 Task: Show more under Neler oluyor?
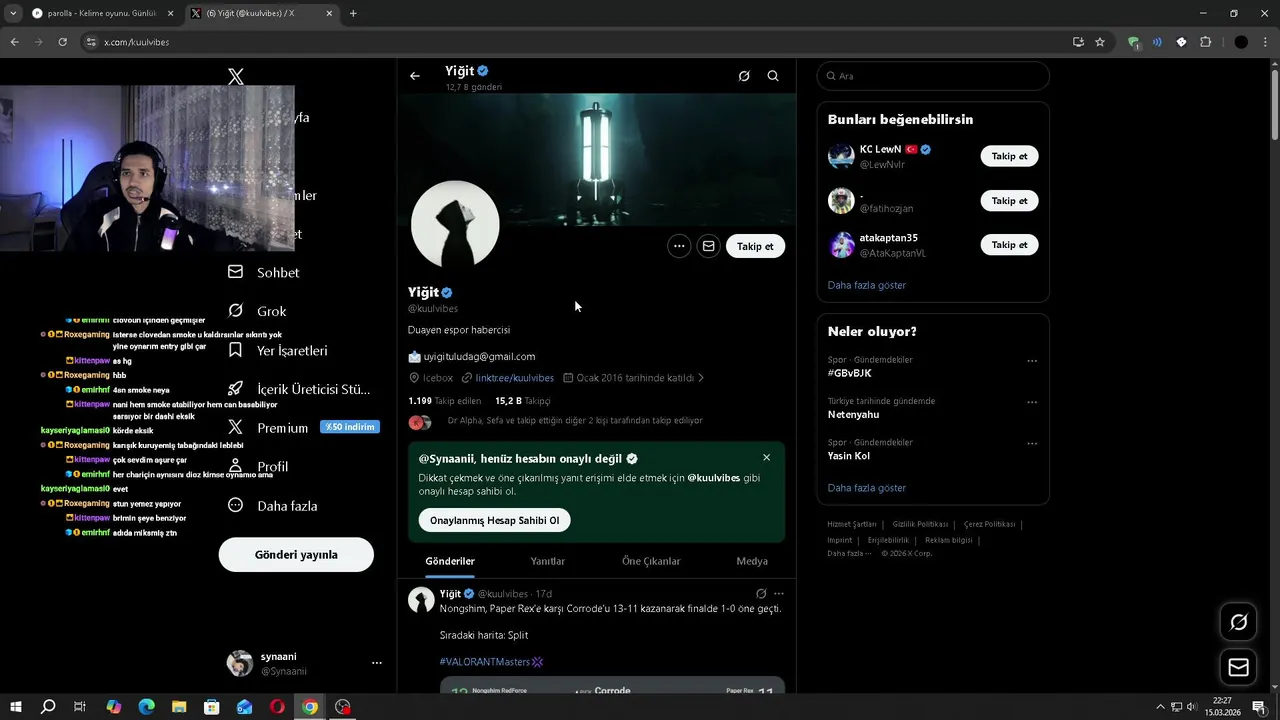point(867,488)
